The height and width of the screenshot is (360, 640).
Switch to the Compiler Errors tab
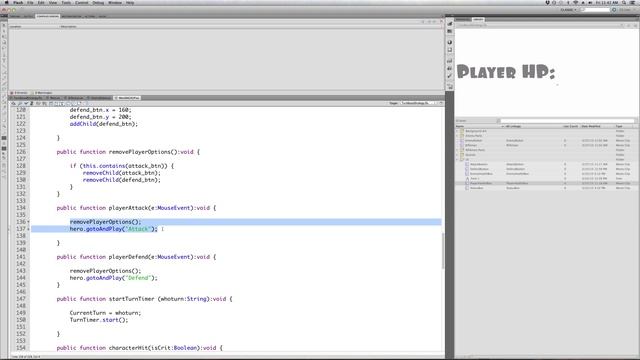(47, 16)
